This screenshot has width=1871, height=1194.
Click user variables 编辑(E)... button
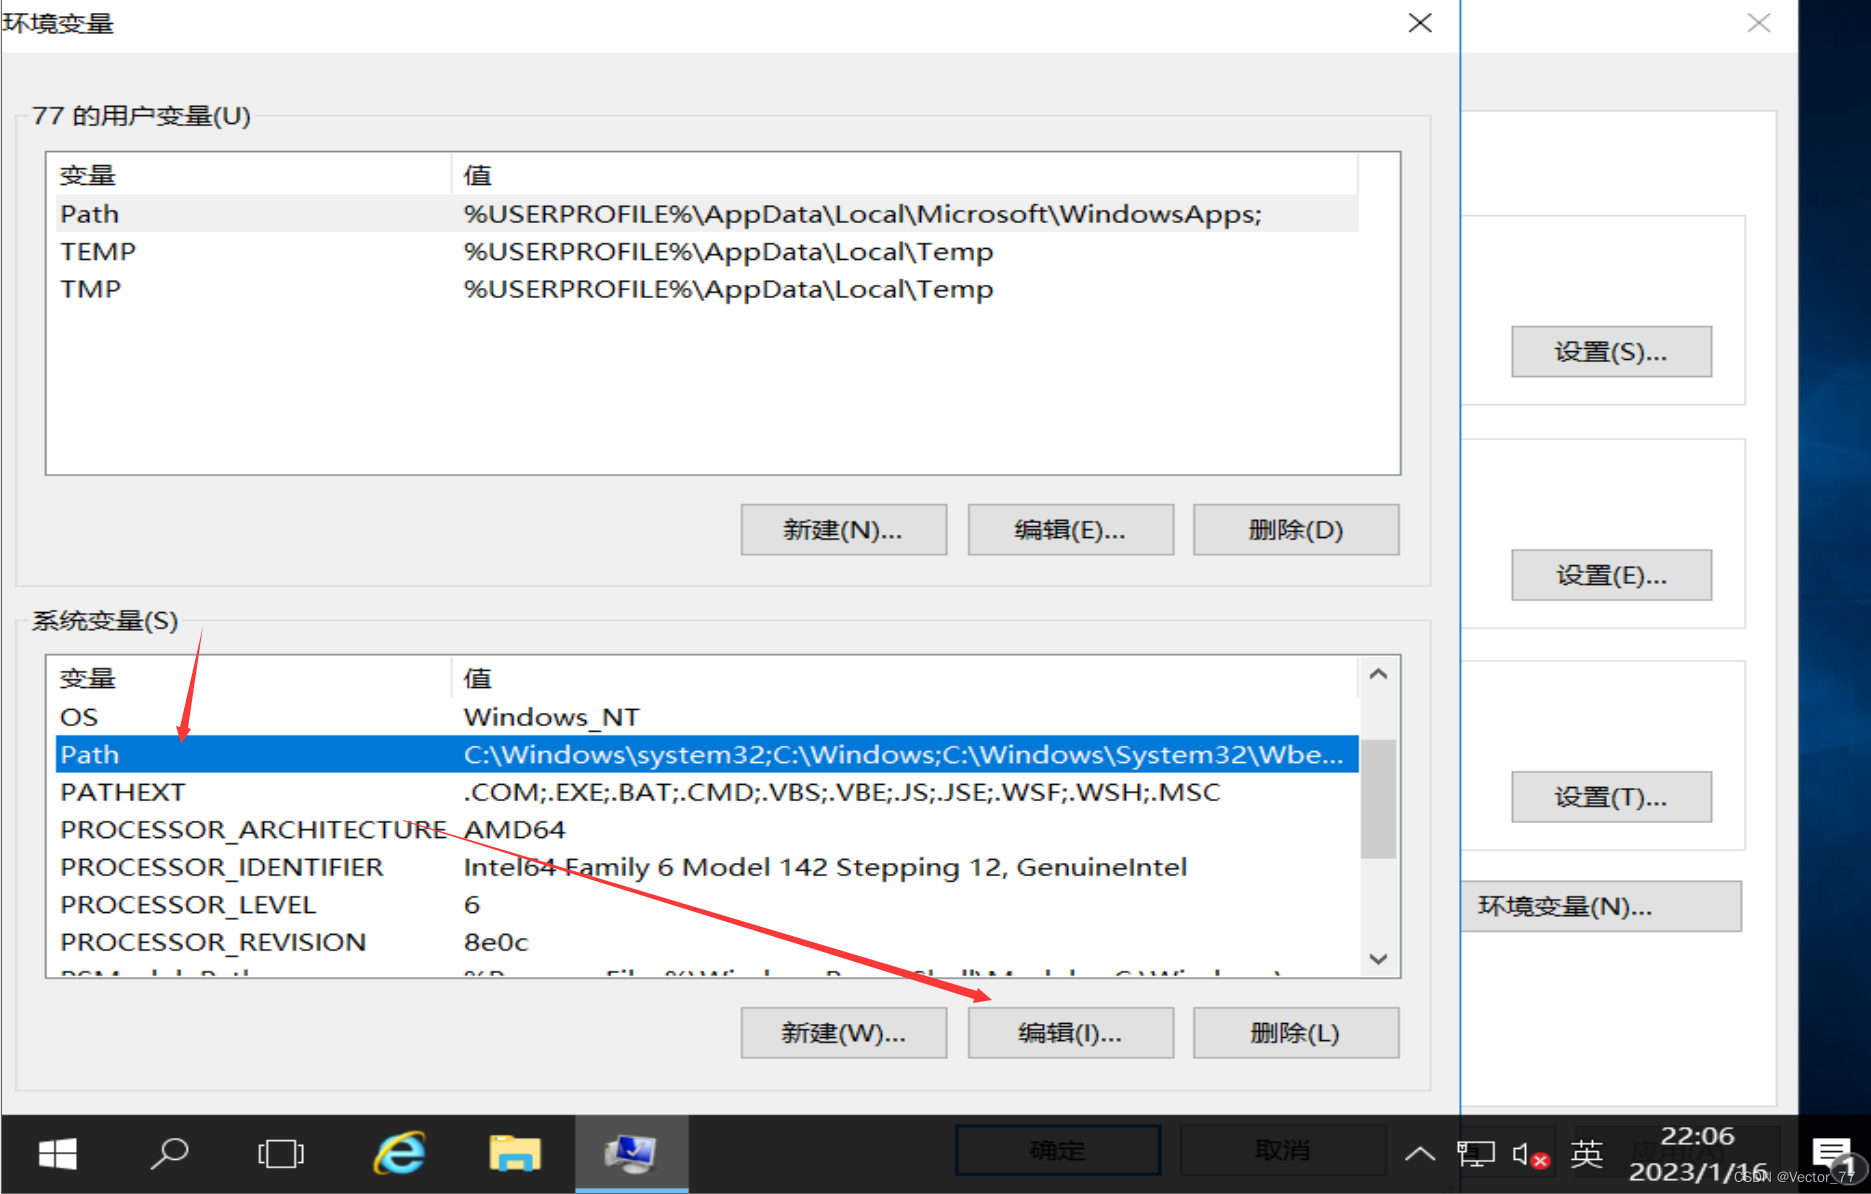click(x=1070, y=529)
